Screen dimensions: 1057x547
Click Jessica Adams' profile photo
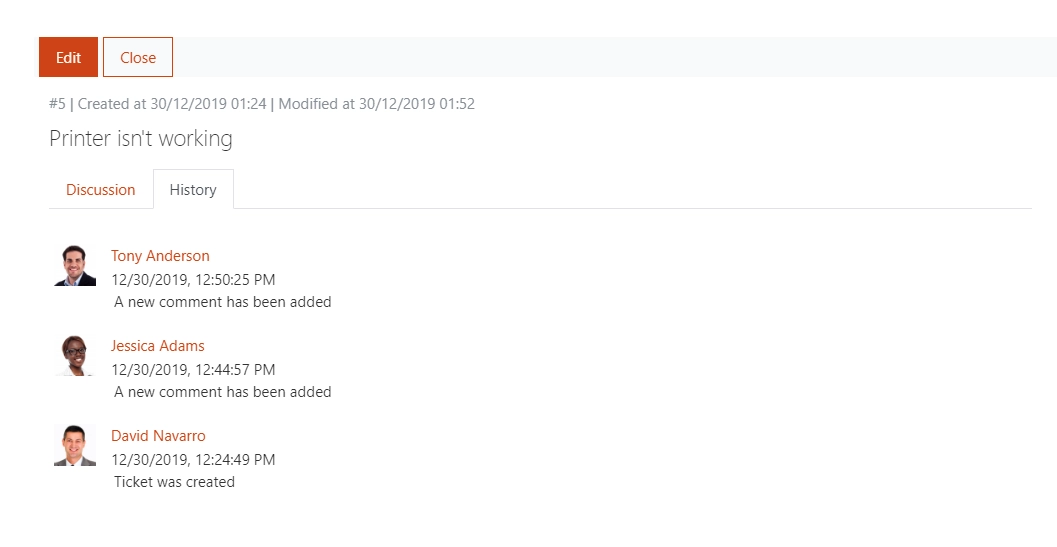pos(75,355)
